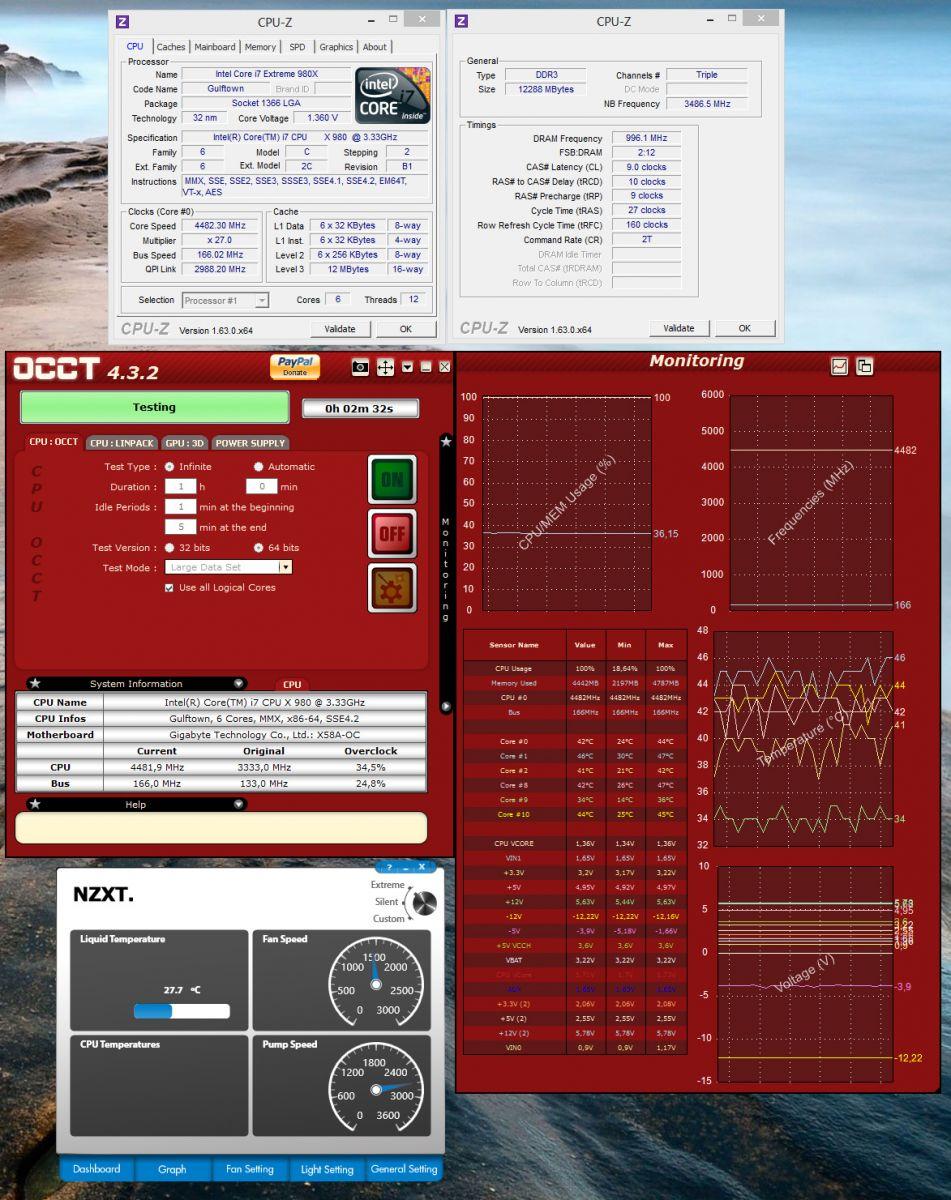The image size is (951, 1200).
Task: Click the PayPal Donate badge
Action: pos(295,367)
